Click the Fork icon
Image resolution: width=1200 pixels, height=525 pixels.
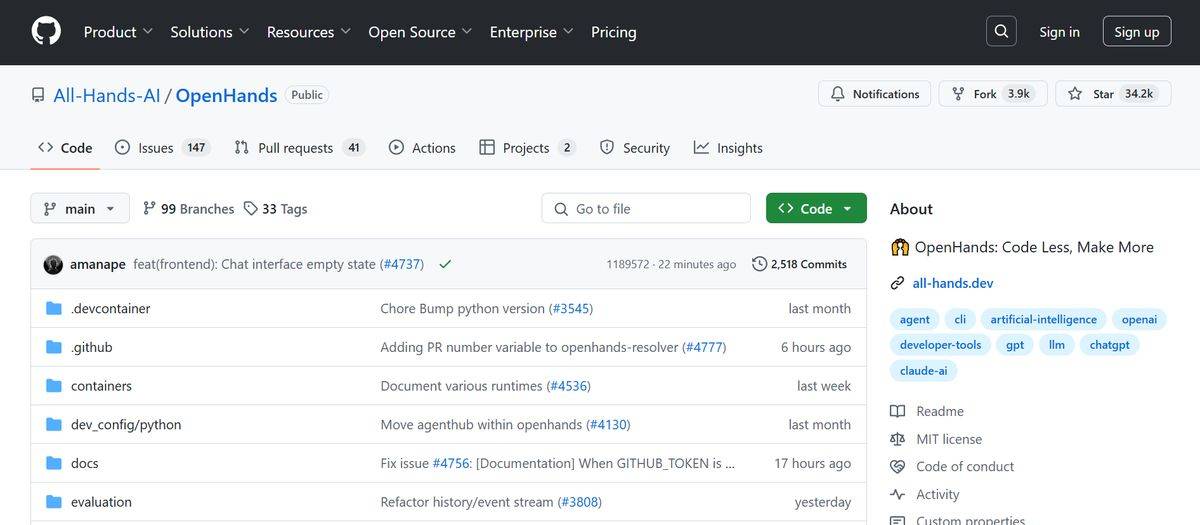959,94
